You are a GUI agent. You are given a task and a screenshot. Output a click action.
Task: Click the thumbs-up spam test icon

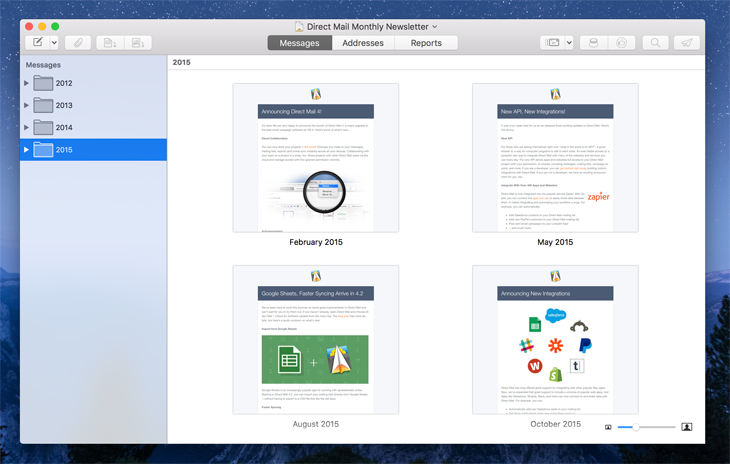tap(622, 43)
